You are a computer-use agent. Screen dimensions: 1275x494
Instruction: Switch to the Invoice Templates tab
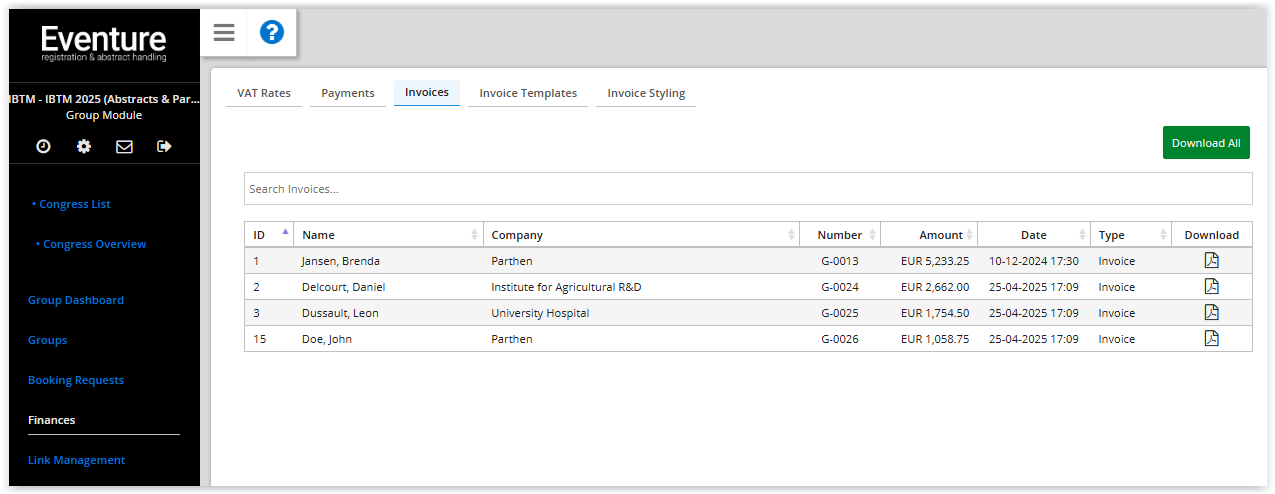pyautogui.click(x=528, y=93)
